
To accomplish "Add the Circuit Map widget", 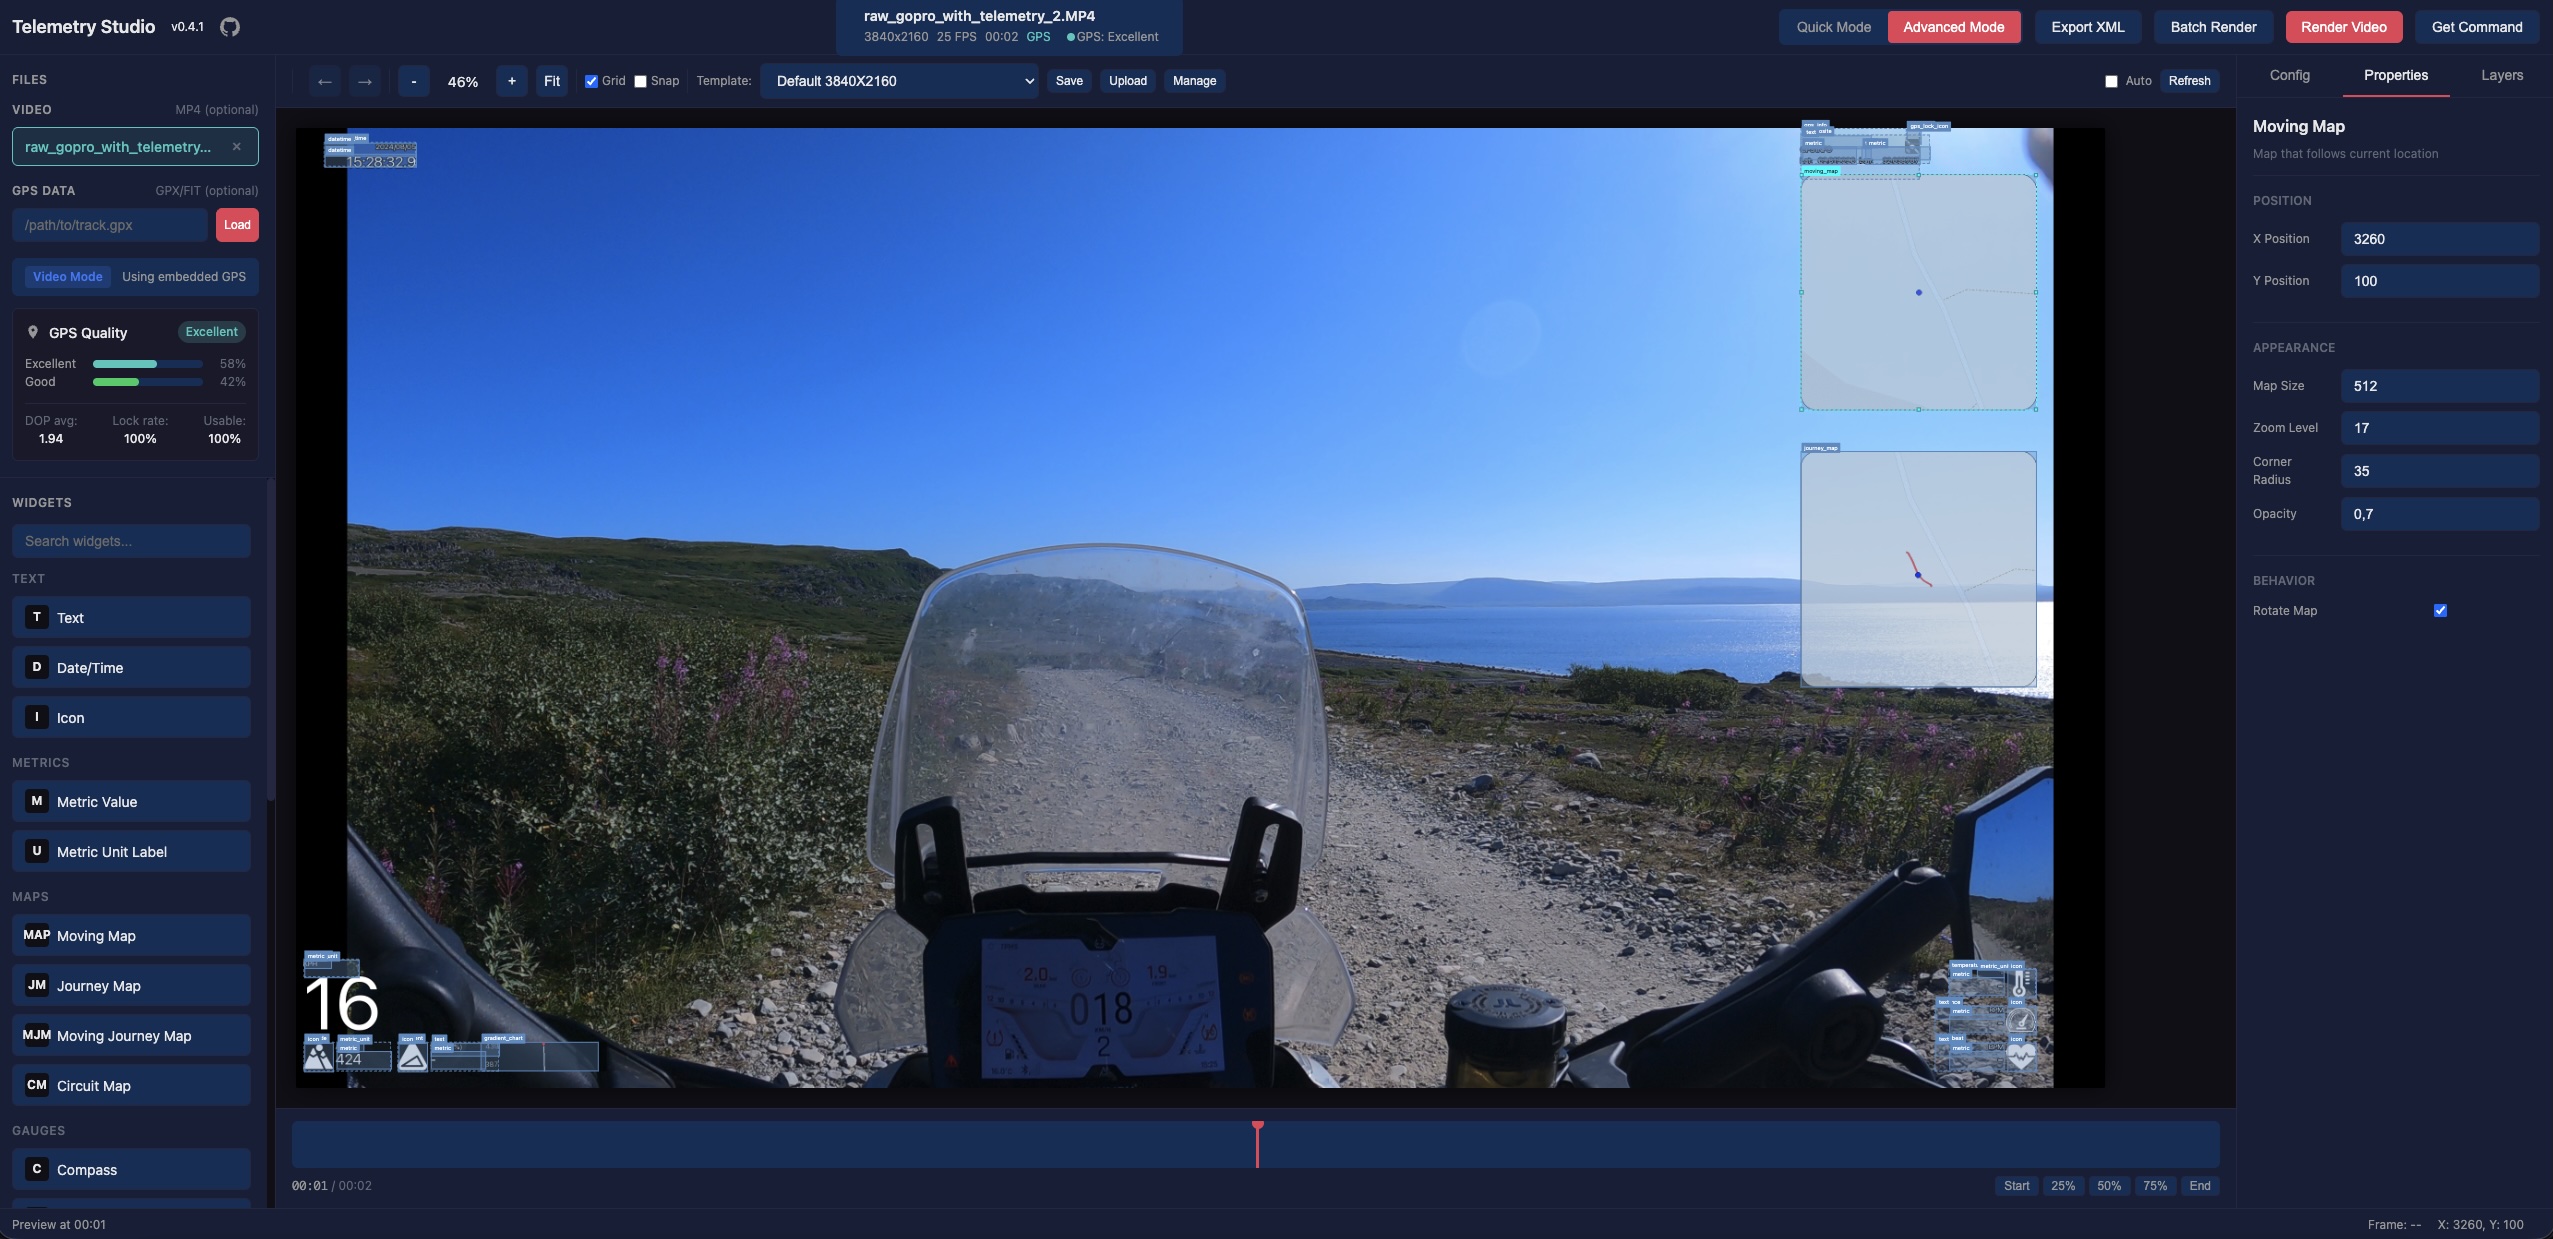I will 131,1085.
